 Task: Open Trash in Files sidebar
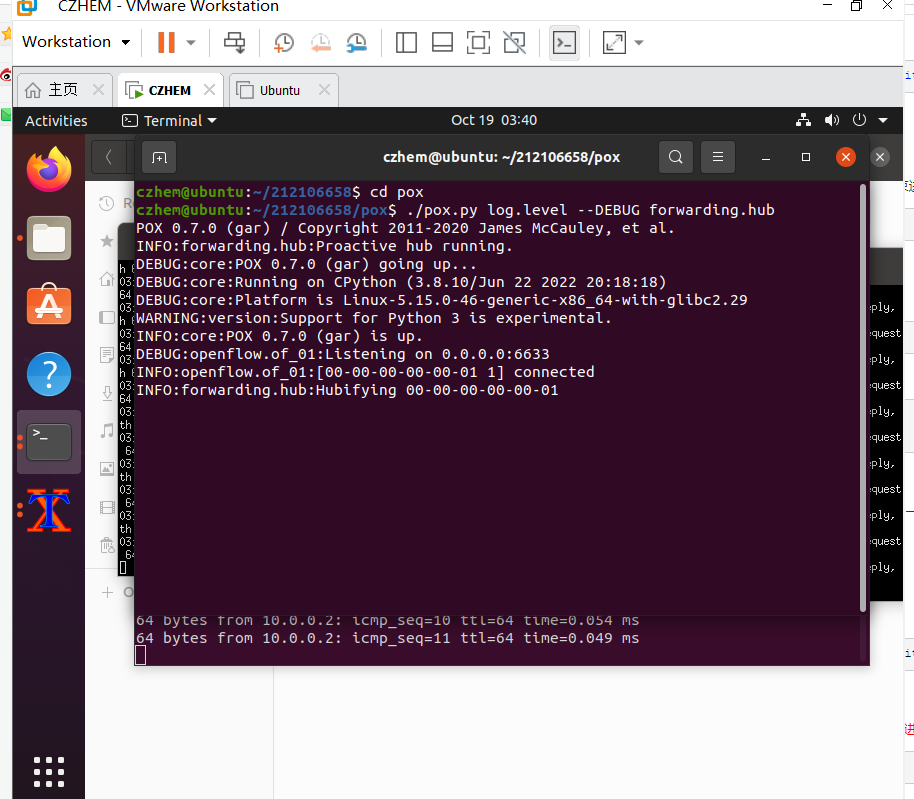tap(107, 545)
